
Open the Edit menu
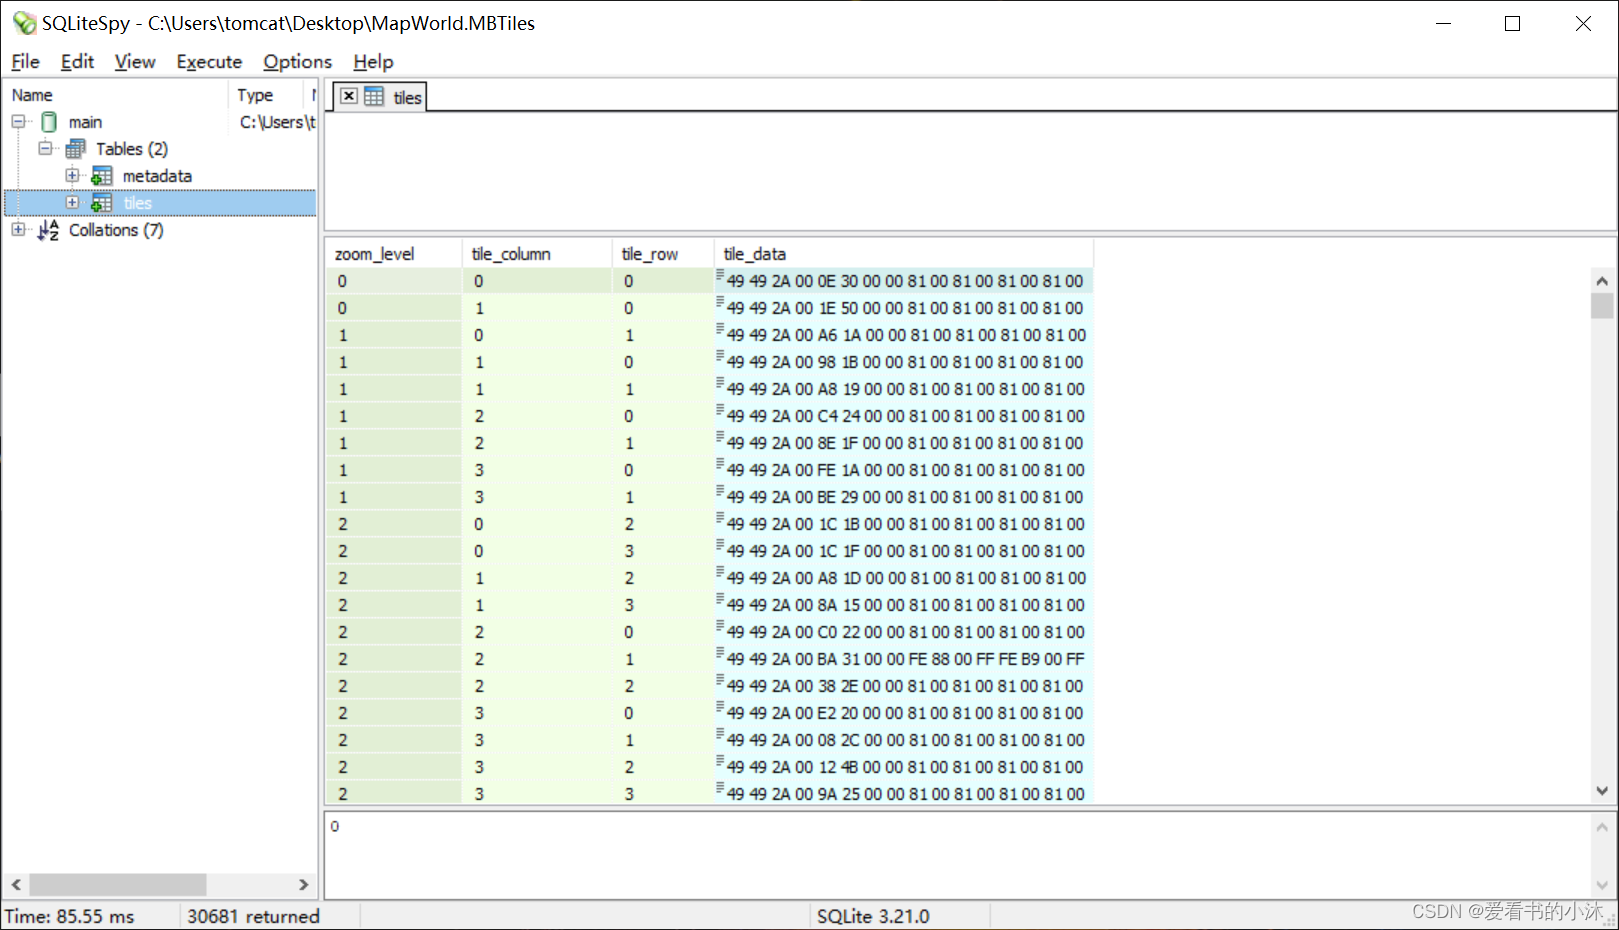tap(77, 62)
